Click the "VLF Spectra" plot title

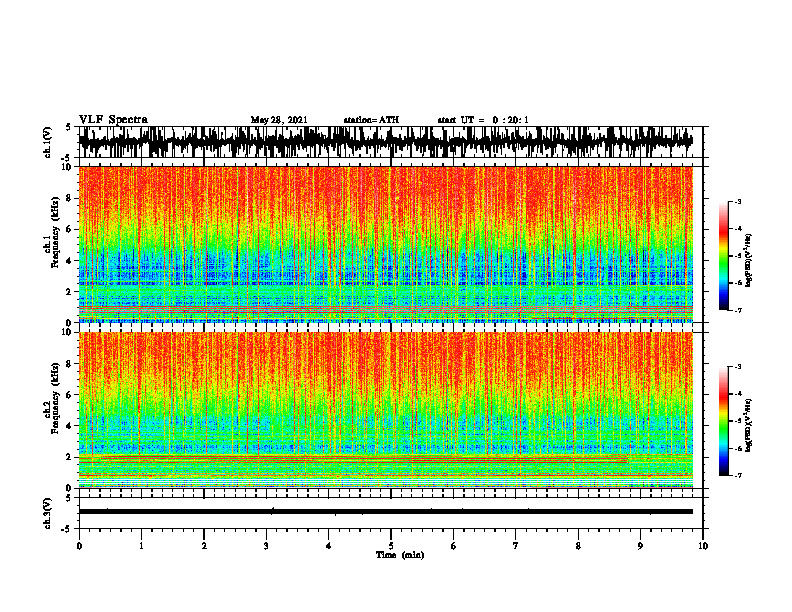pos(113,120)
